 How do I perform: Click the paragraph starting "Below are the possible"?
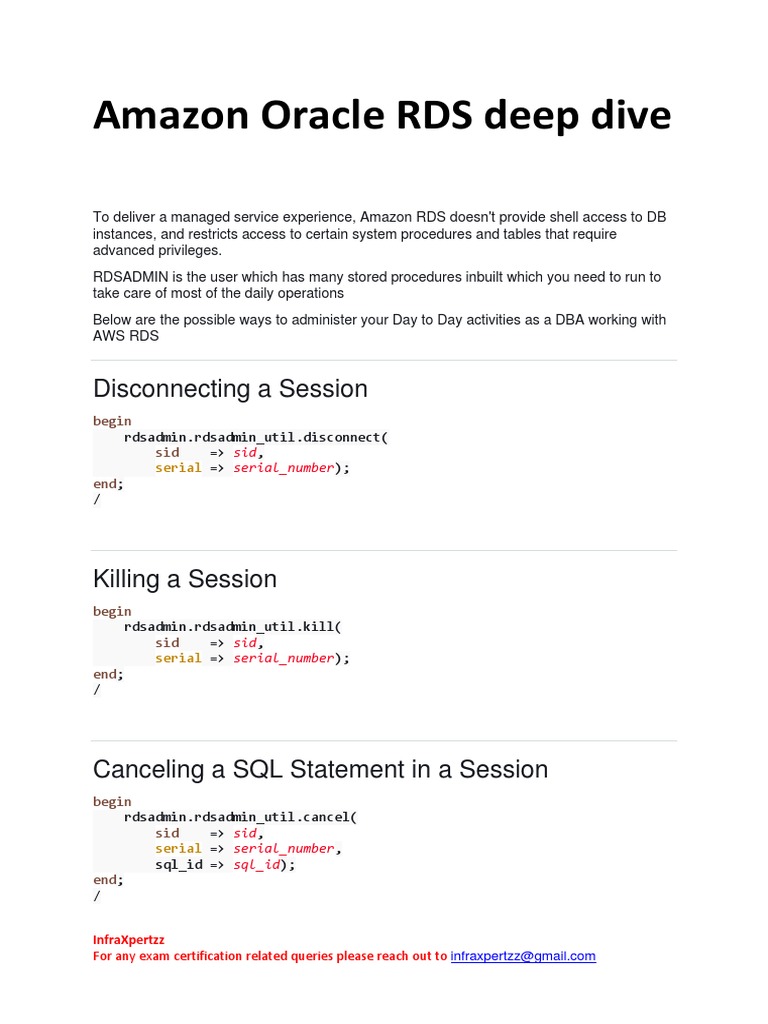pyautogui.click(x=380, y=328)
